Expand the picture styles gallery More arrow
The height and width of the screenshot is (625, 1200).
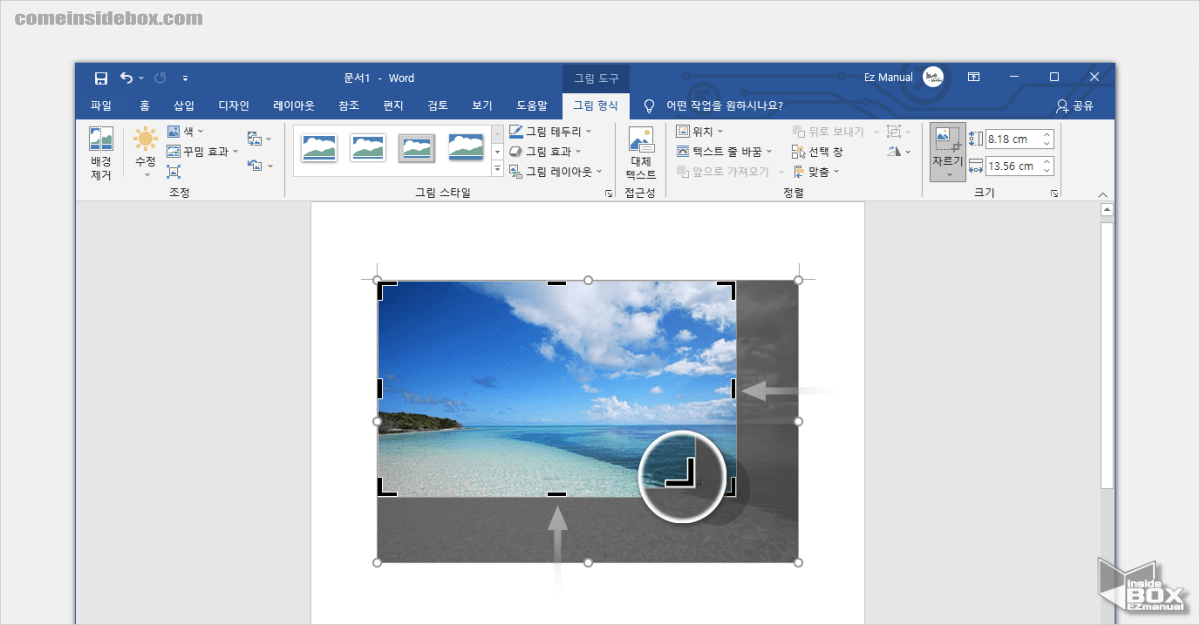pos(498,169)
